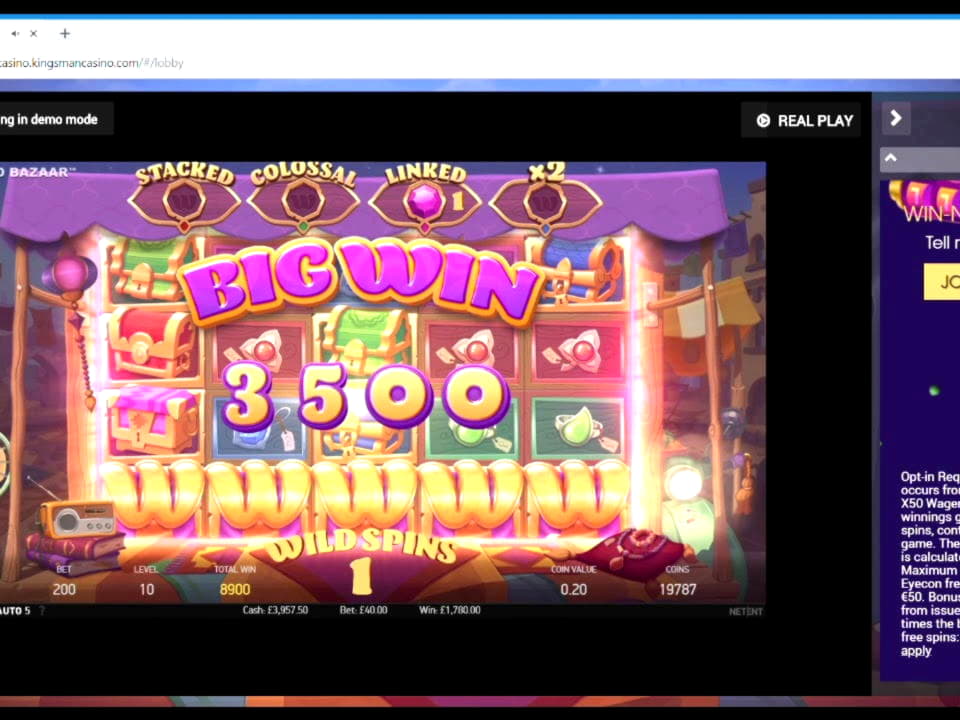Click the Stacked wild feature gem
The width and height of the screenshot is (960, 720).
[x=184, y=200]
